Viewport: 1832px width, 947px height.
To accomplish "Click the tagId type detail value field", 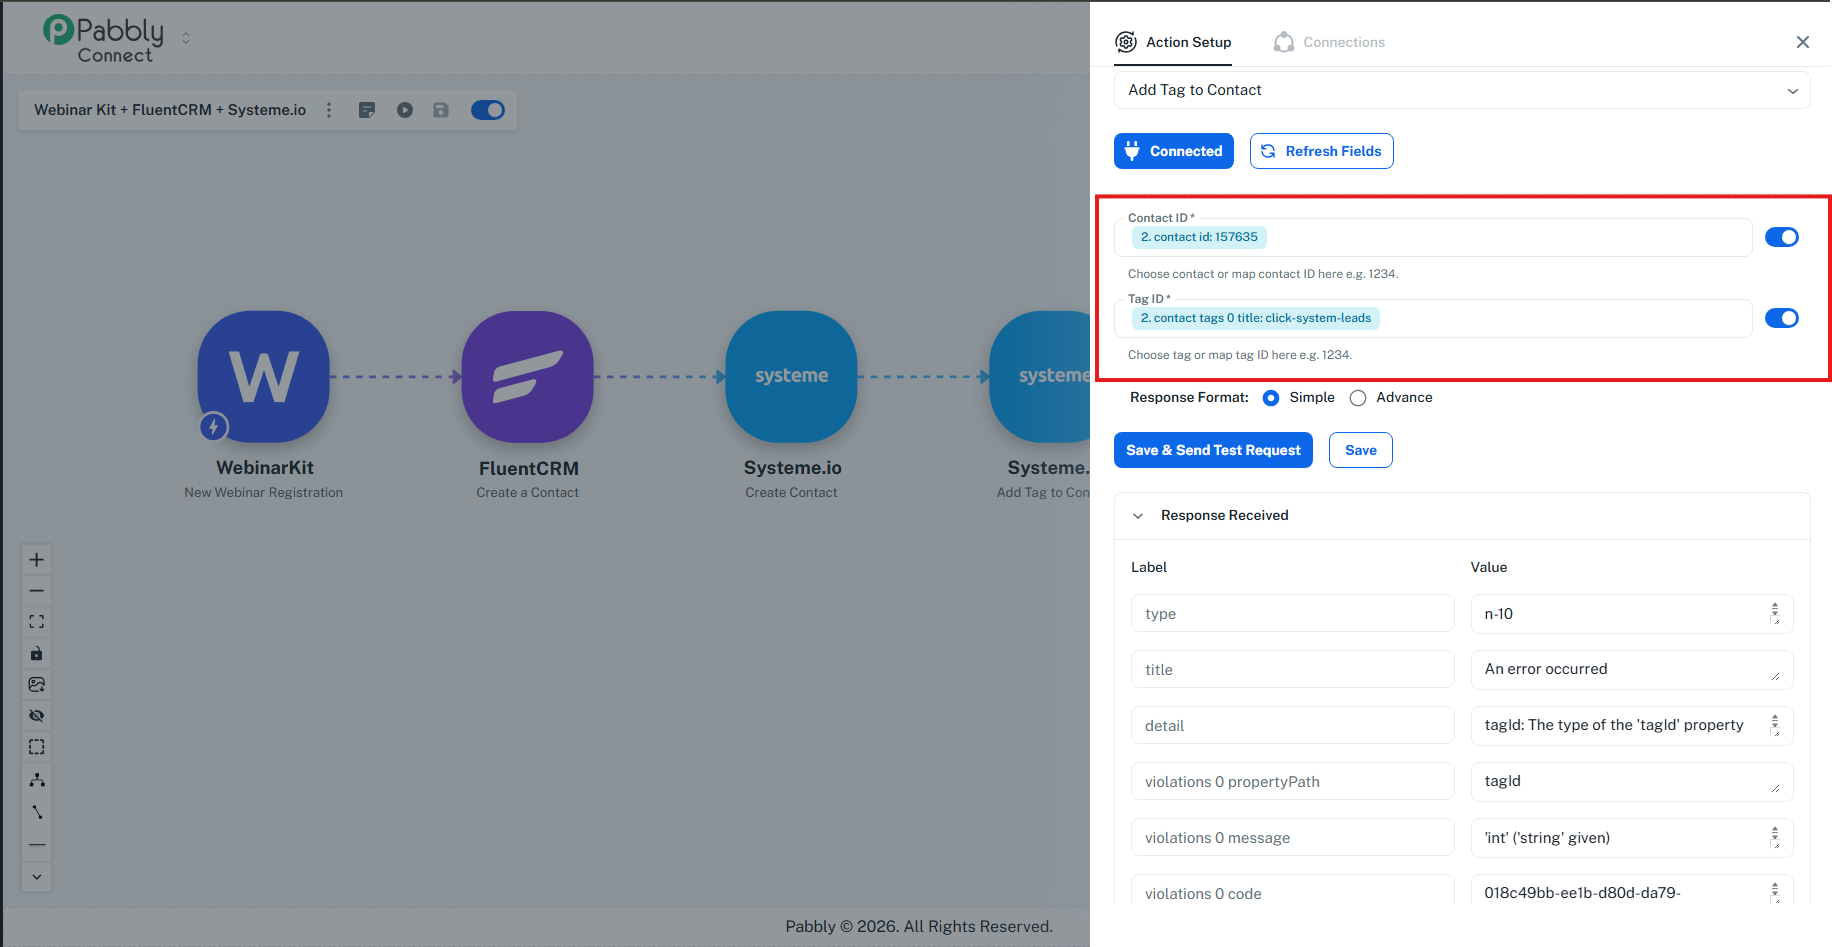I will pyautogui.click(x=1632, y=726).
